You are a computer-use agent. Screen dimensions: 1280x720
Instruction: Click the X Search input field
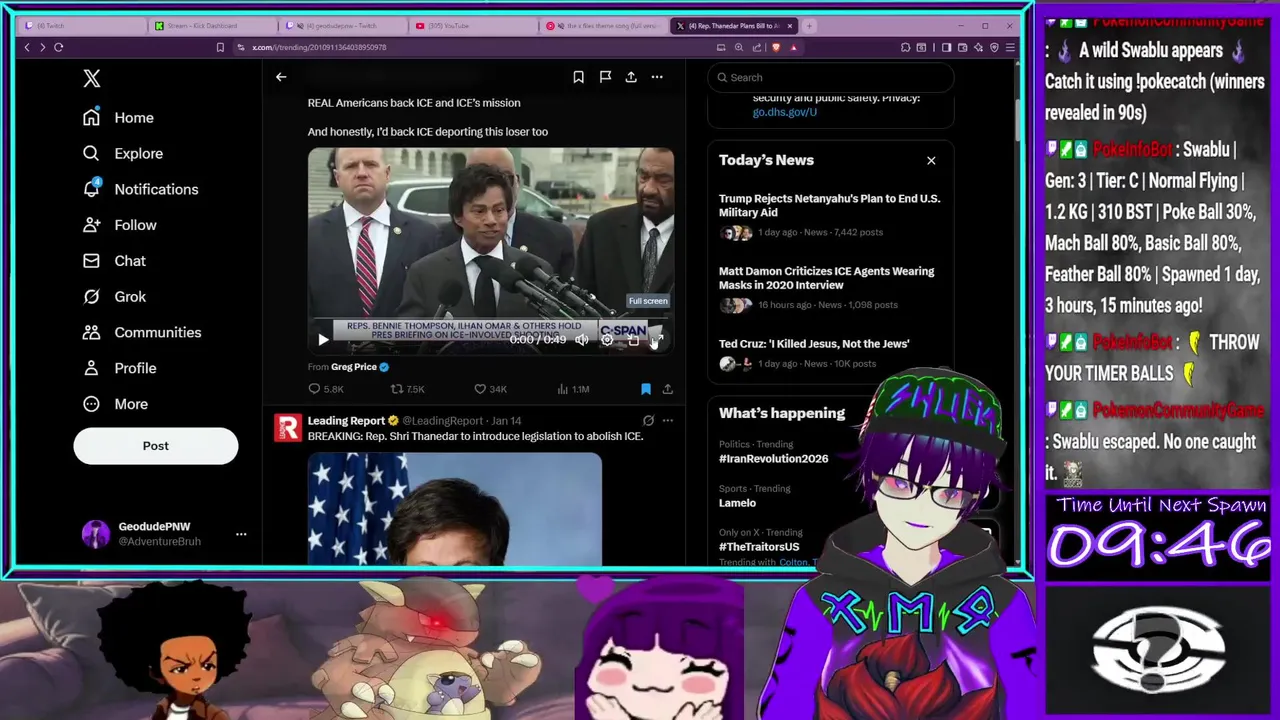tap(830, 77)
